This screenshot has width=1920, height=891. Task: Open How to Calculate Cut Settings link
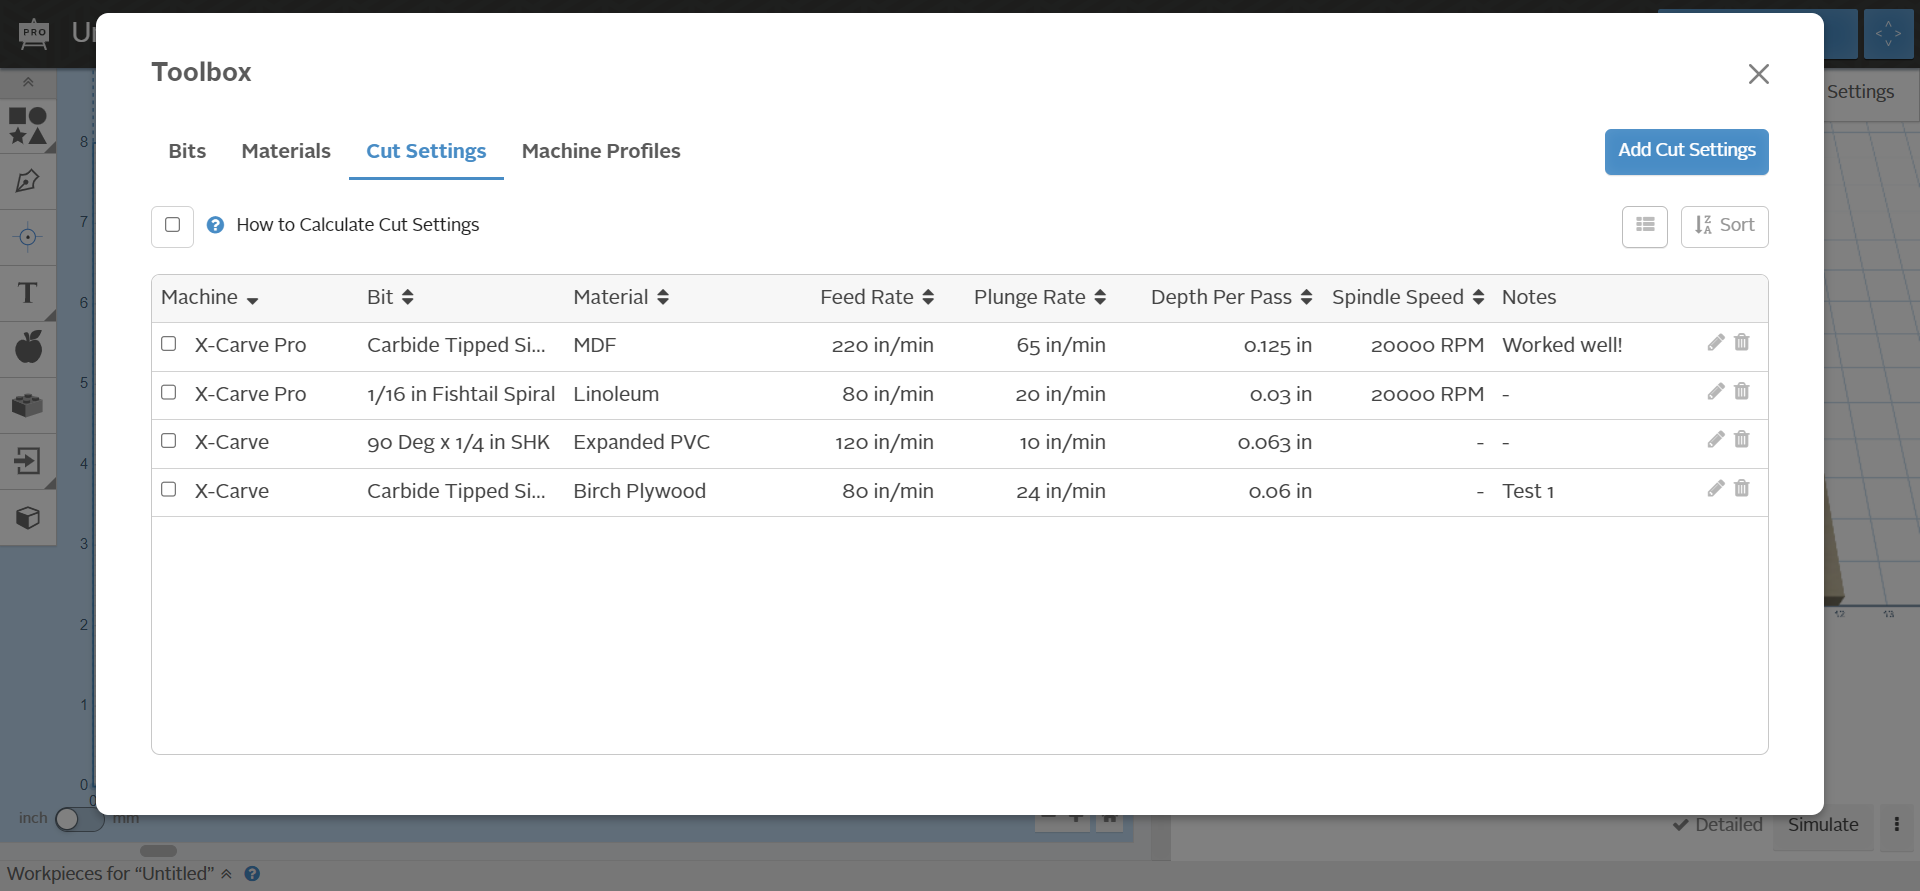click(x=358, y=225)
